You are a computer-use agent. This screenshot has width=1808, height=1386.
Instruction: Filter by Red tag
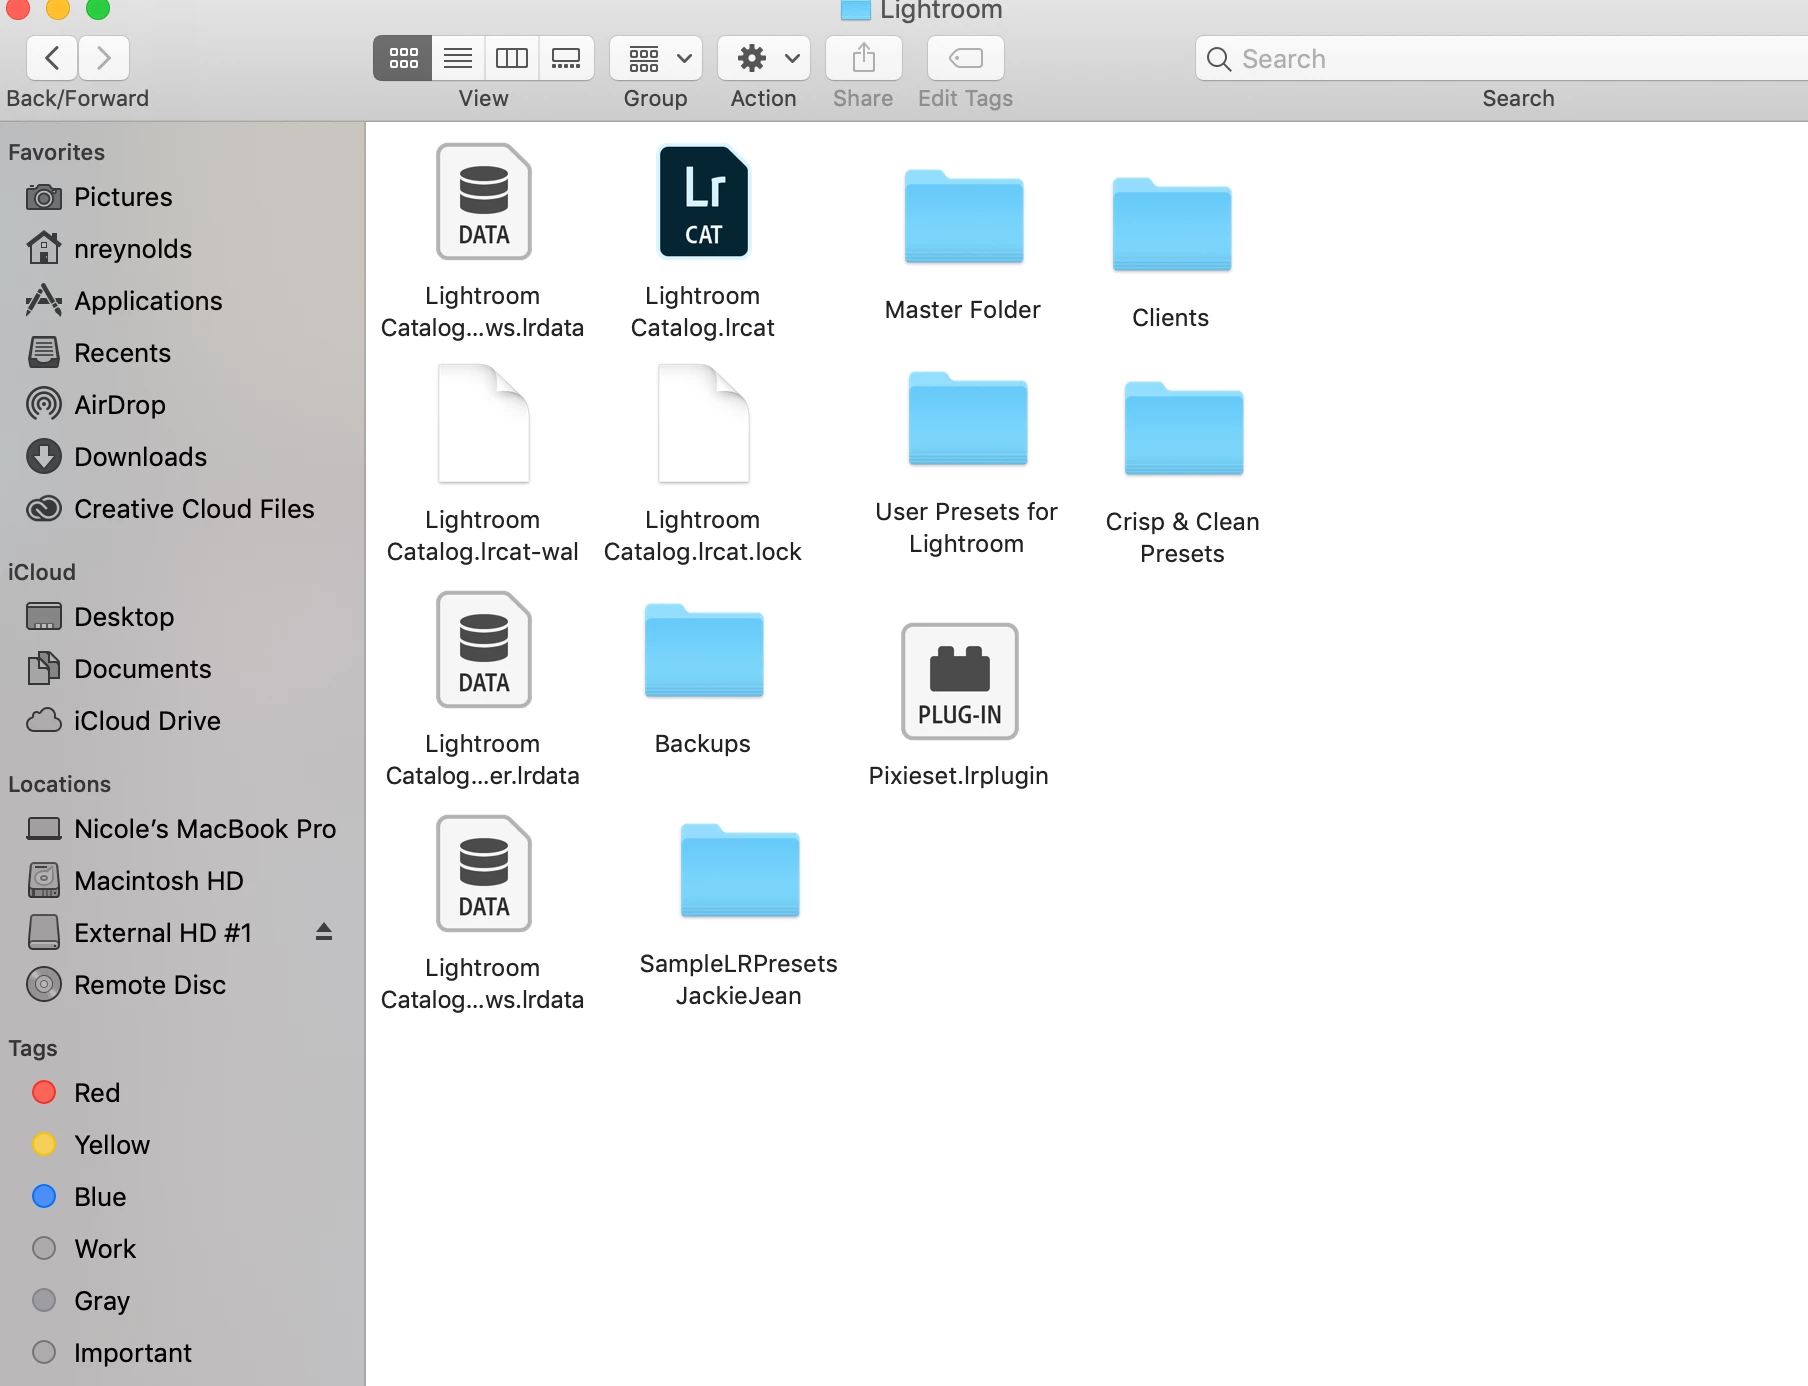[182, 1093]
